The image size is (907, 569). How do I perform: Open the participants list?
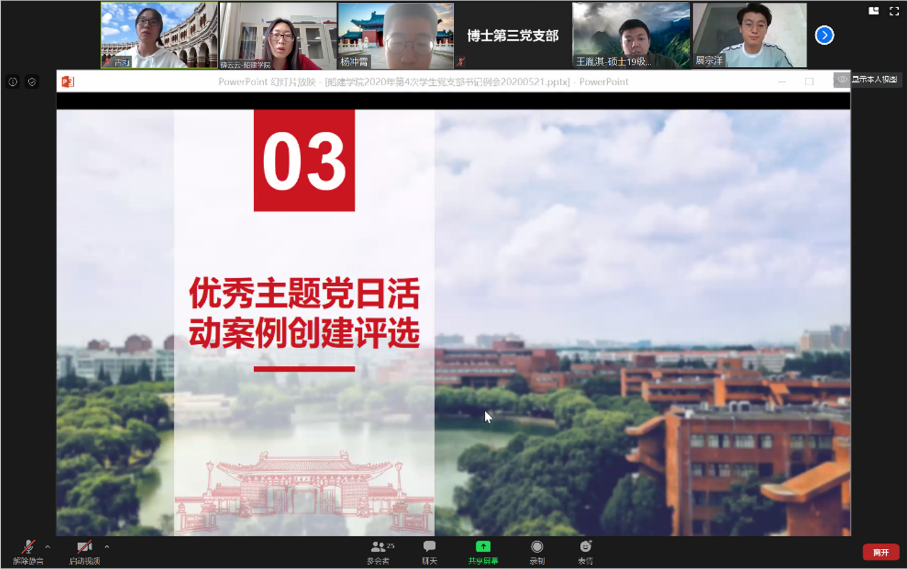[x=380, y=550]
